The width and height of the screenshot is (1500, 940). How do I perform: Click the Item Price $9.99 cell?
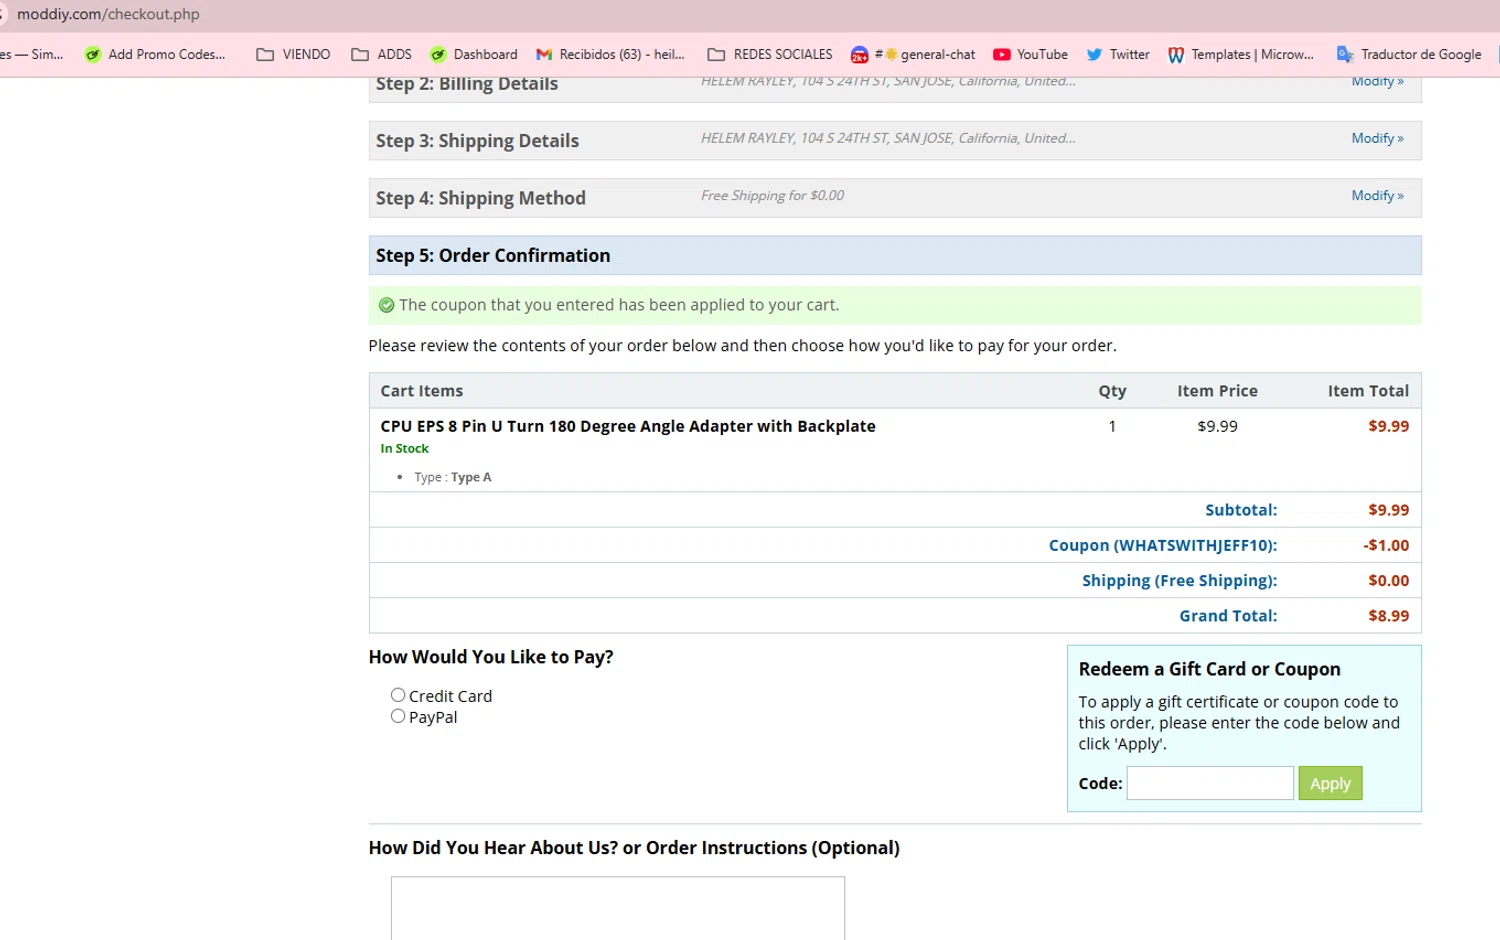1217,426
